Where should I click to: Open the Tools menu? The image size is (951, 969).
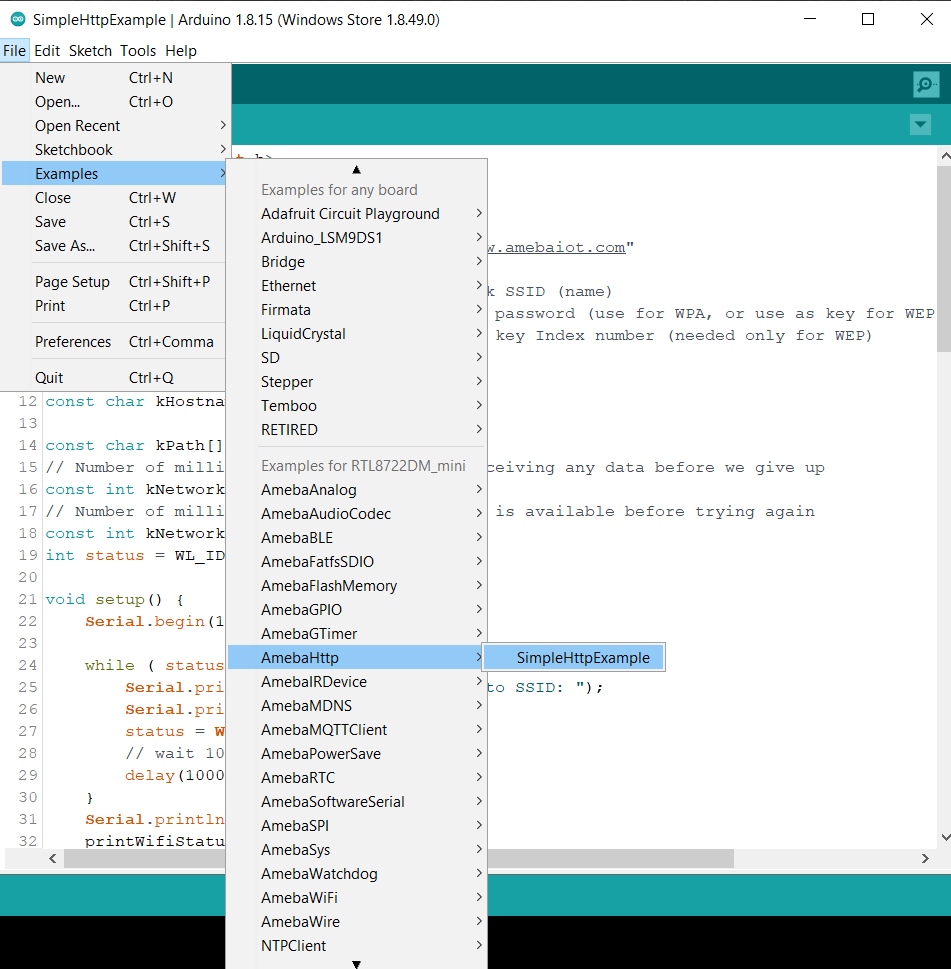[138, 51]
